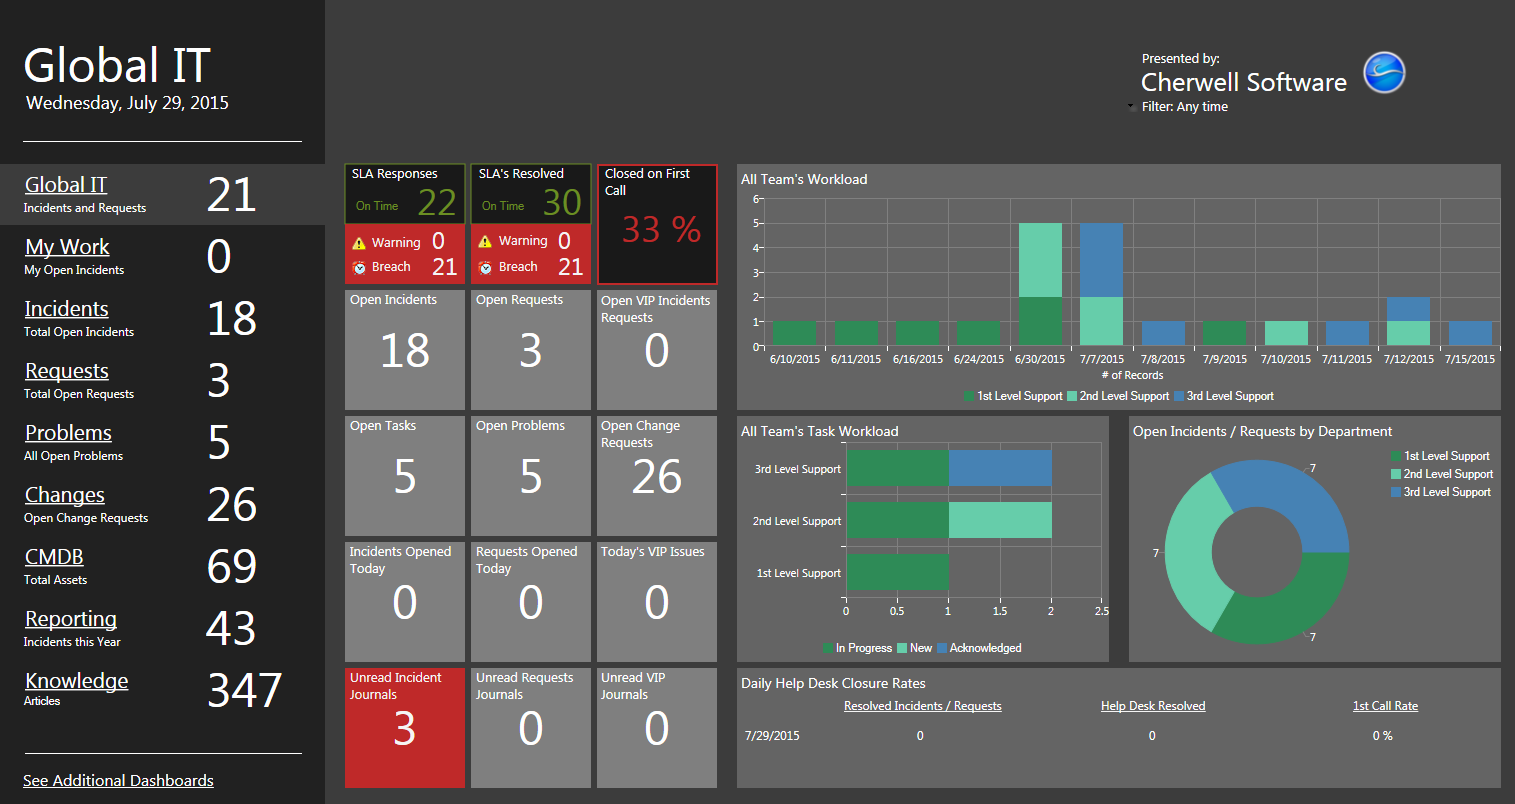Open the red Unread Incident Journals tile
The image size is (1515, 804).
405,728
